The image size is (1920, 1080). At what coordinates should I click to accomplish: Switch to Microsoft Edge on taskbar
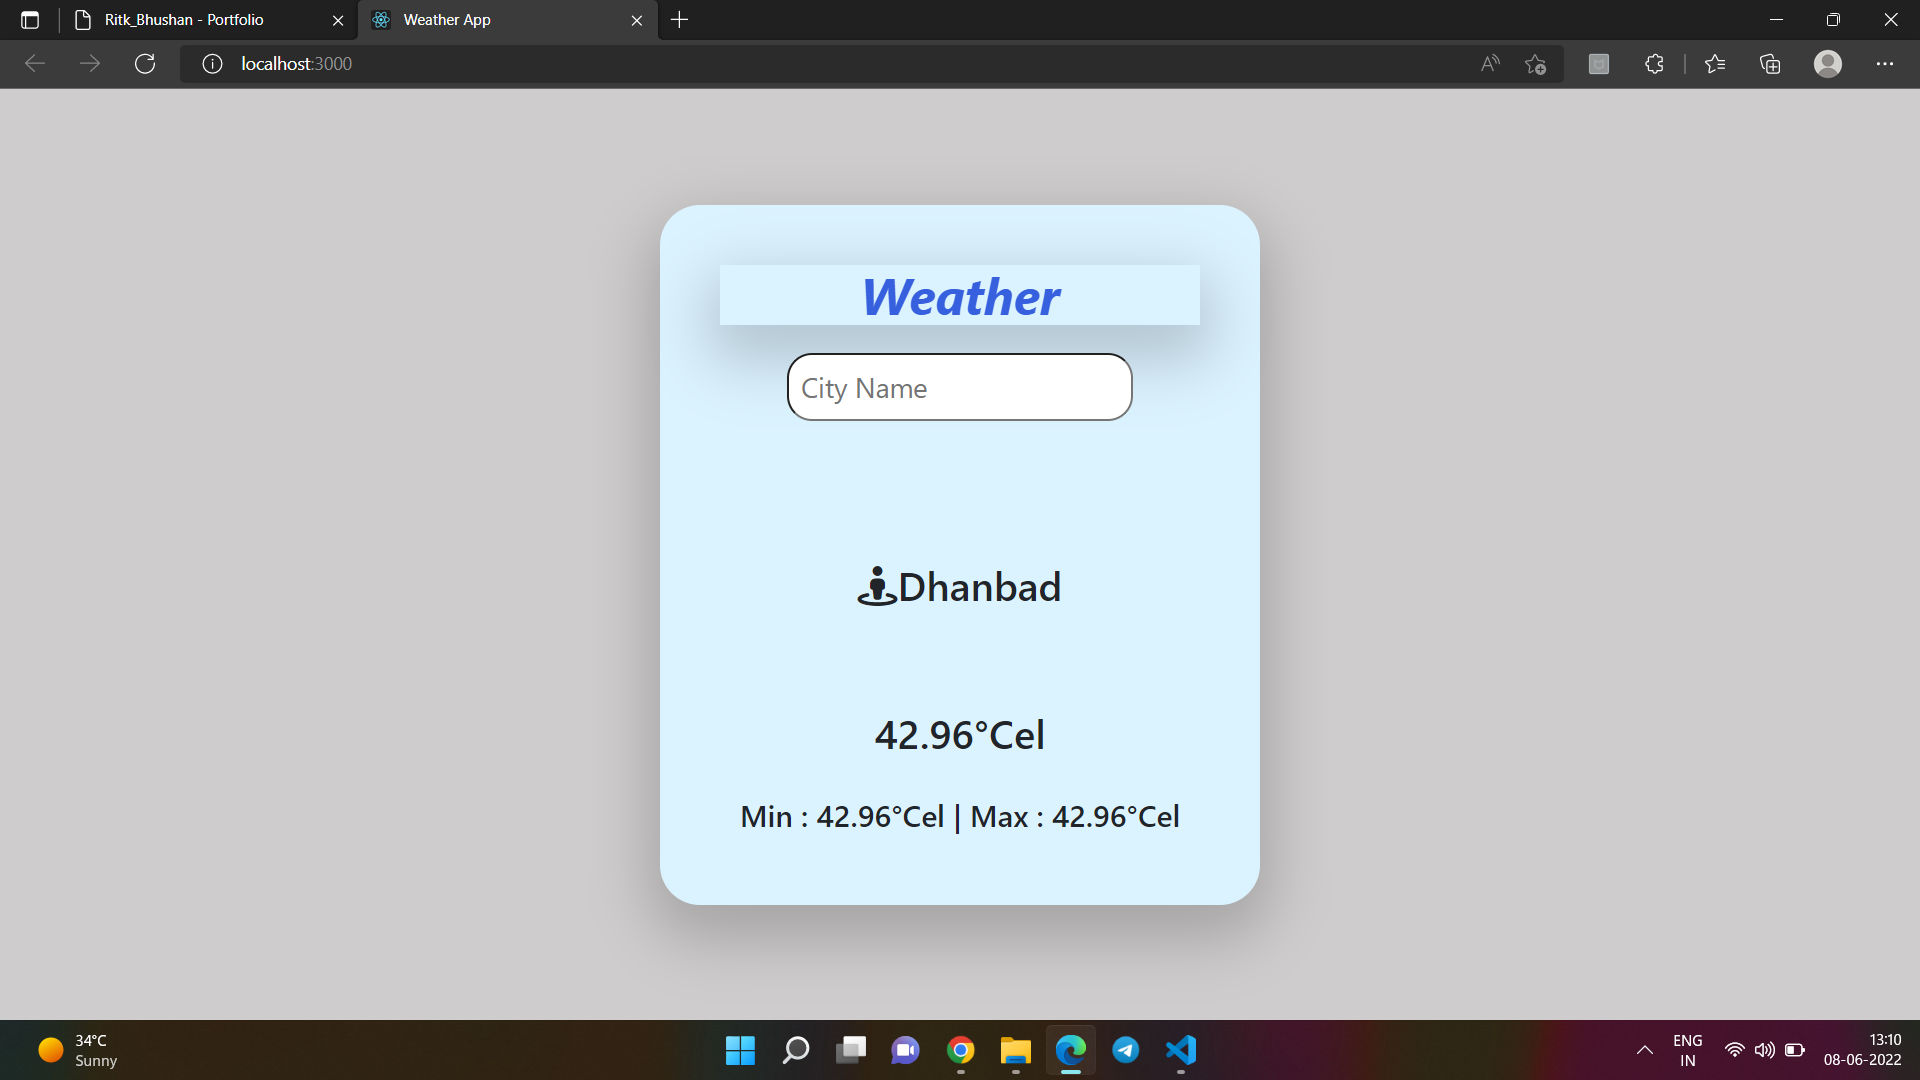tap(1071, 1050)
